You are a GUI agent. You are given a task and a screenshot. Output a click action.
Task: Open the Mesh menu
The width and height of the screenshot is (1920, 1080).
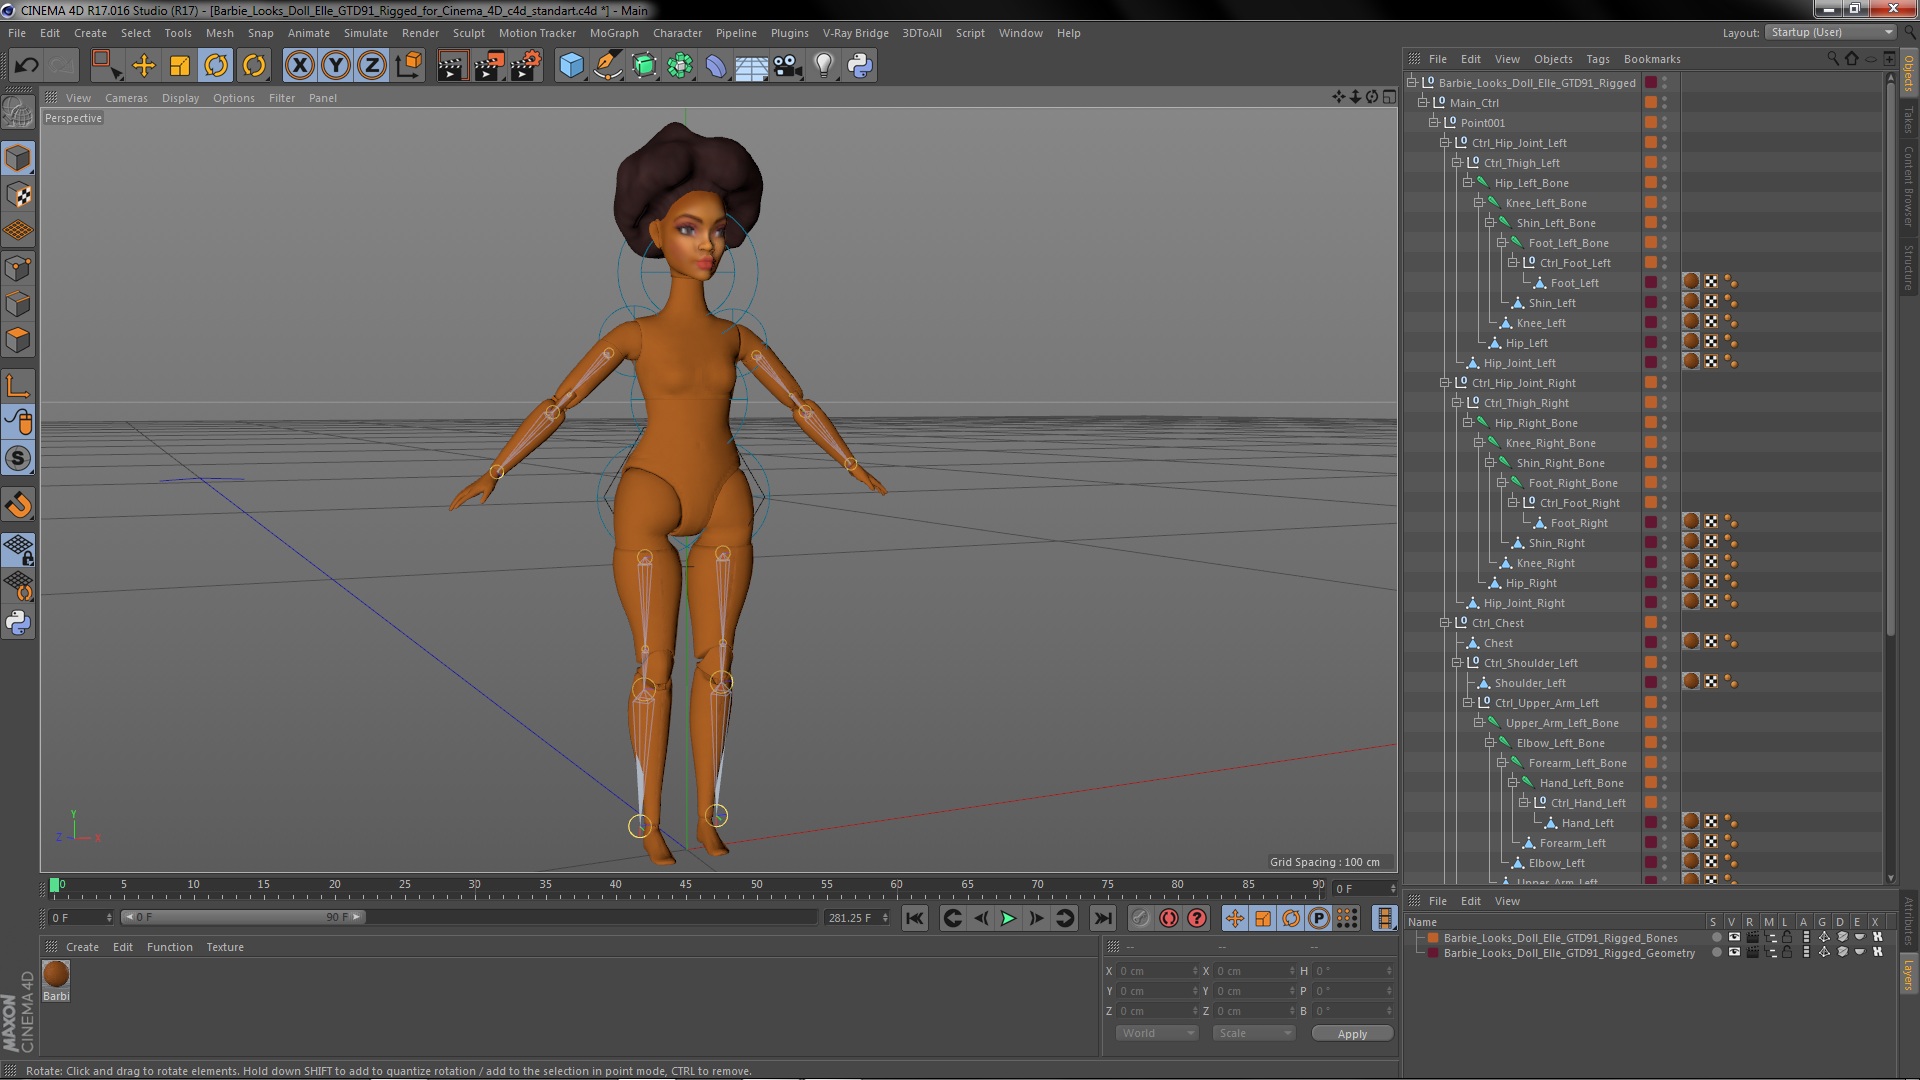(219, 33)
